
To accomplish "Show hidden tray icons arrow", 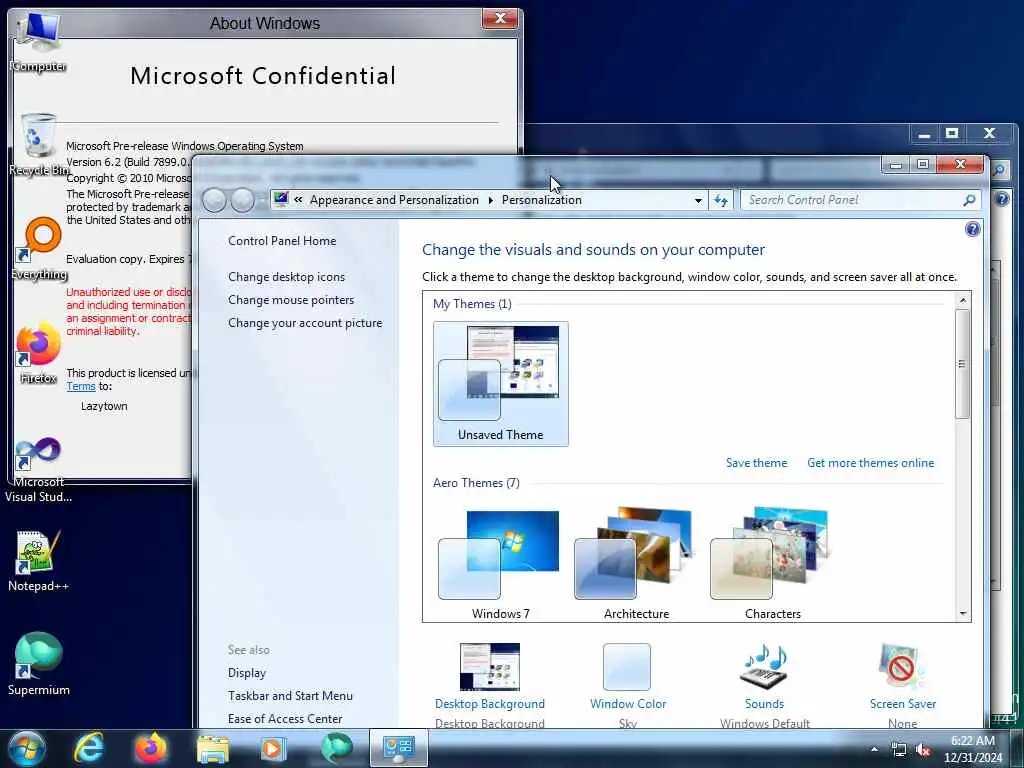I will [x=874, y=750].
